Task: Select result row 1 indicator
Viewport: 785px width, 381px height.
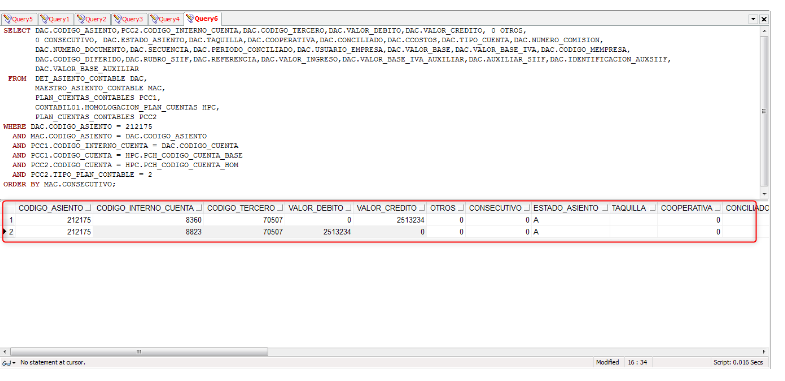Action: (9, 220)
